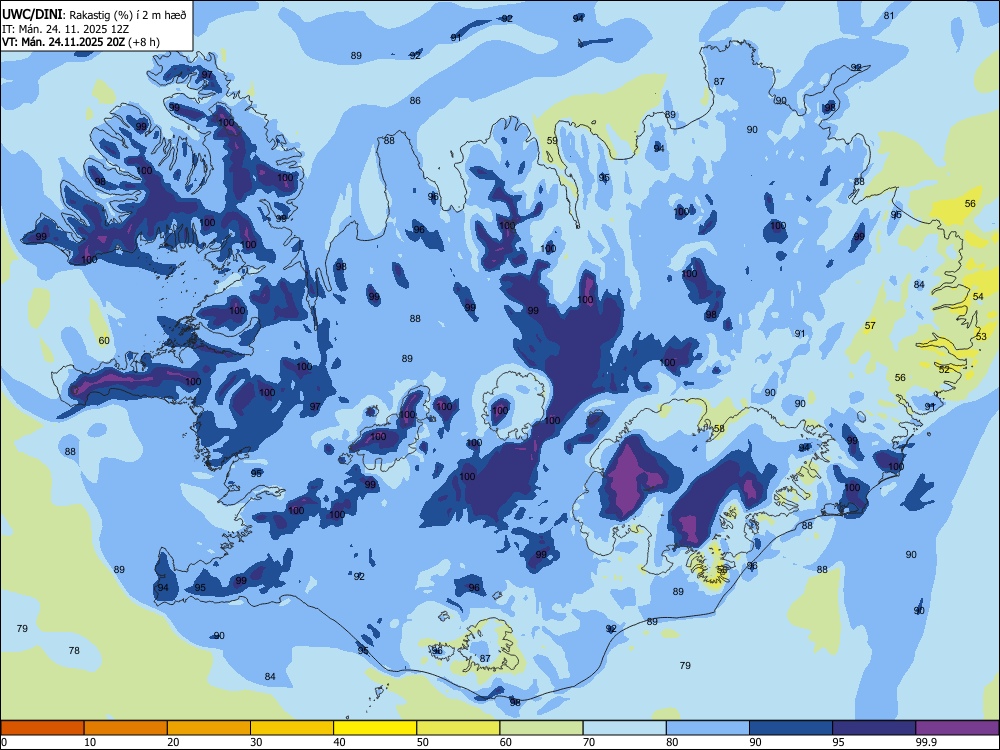Viewport: 1000px width, 750px height.
Task: Click the bright yellow 40–50 legend swatch
Action: [375, 728]
